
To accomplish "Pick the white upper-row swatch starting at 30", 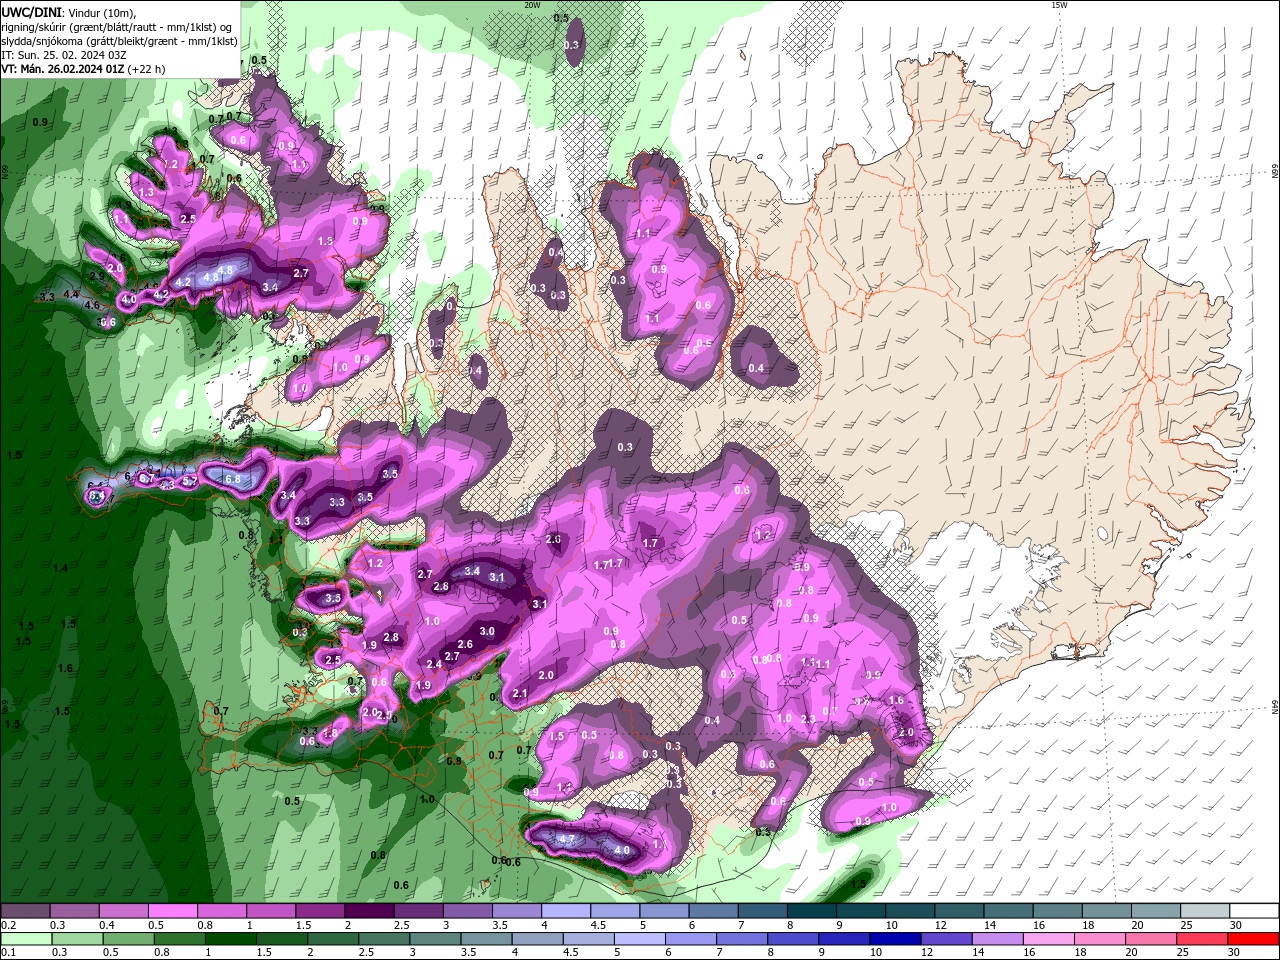I will [1255, 911].
